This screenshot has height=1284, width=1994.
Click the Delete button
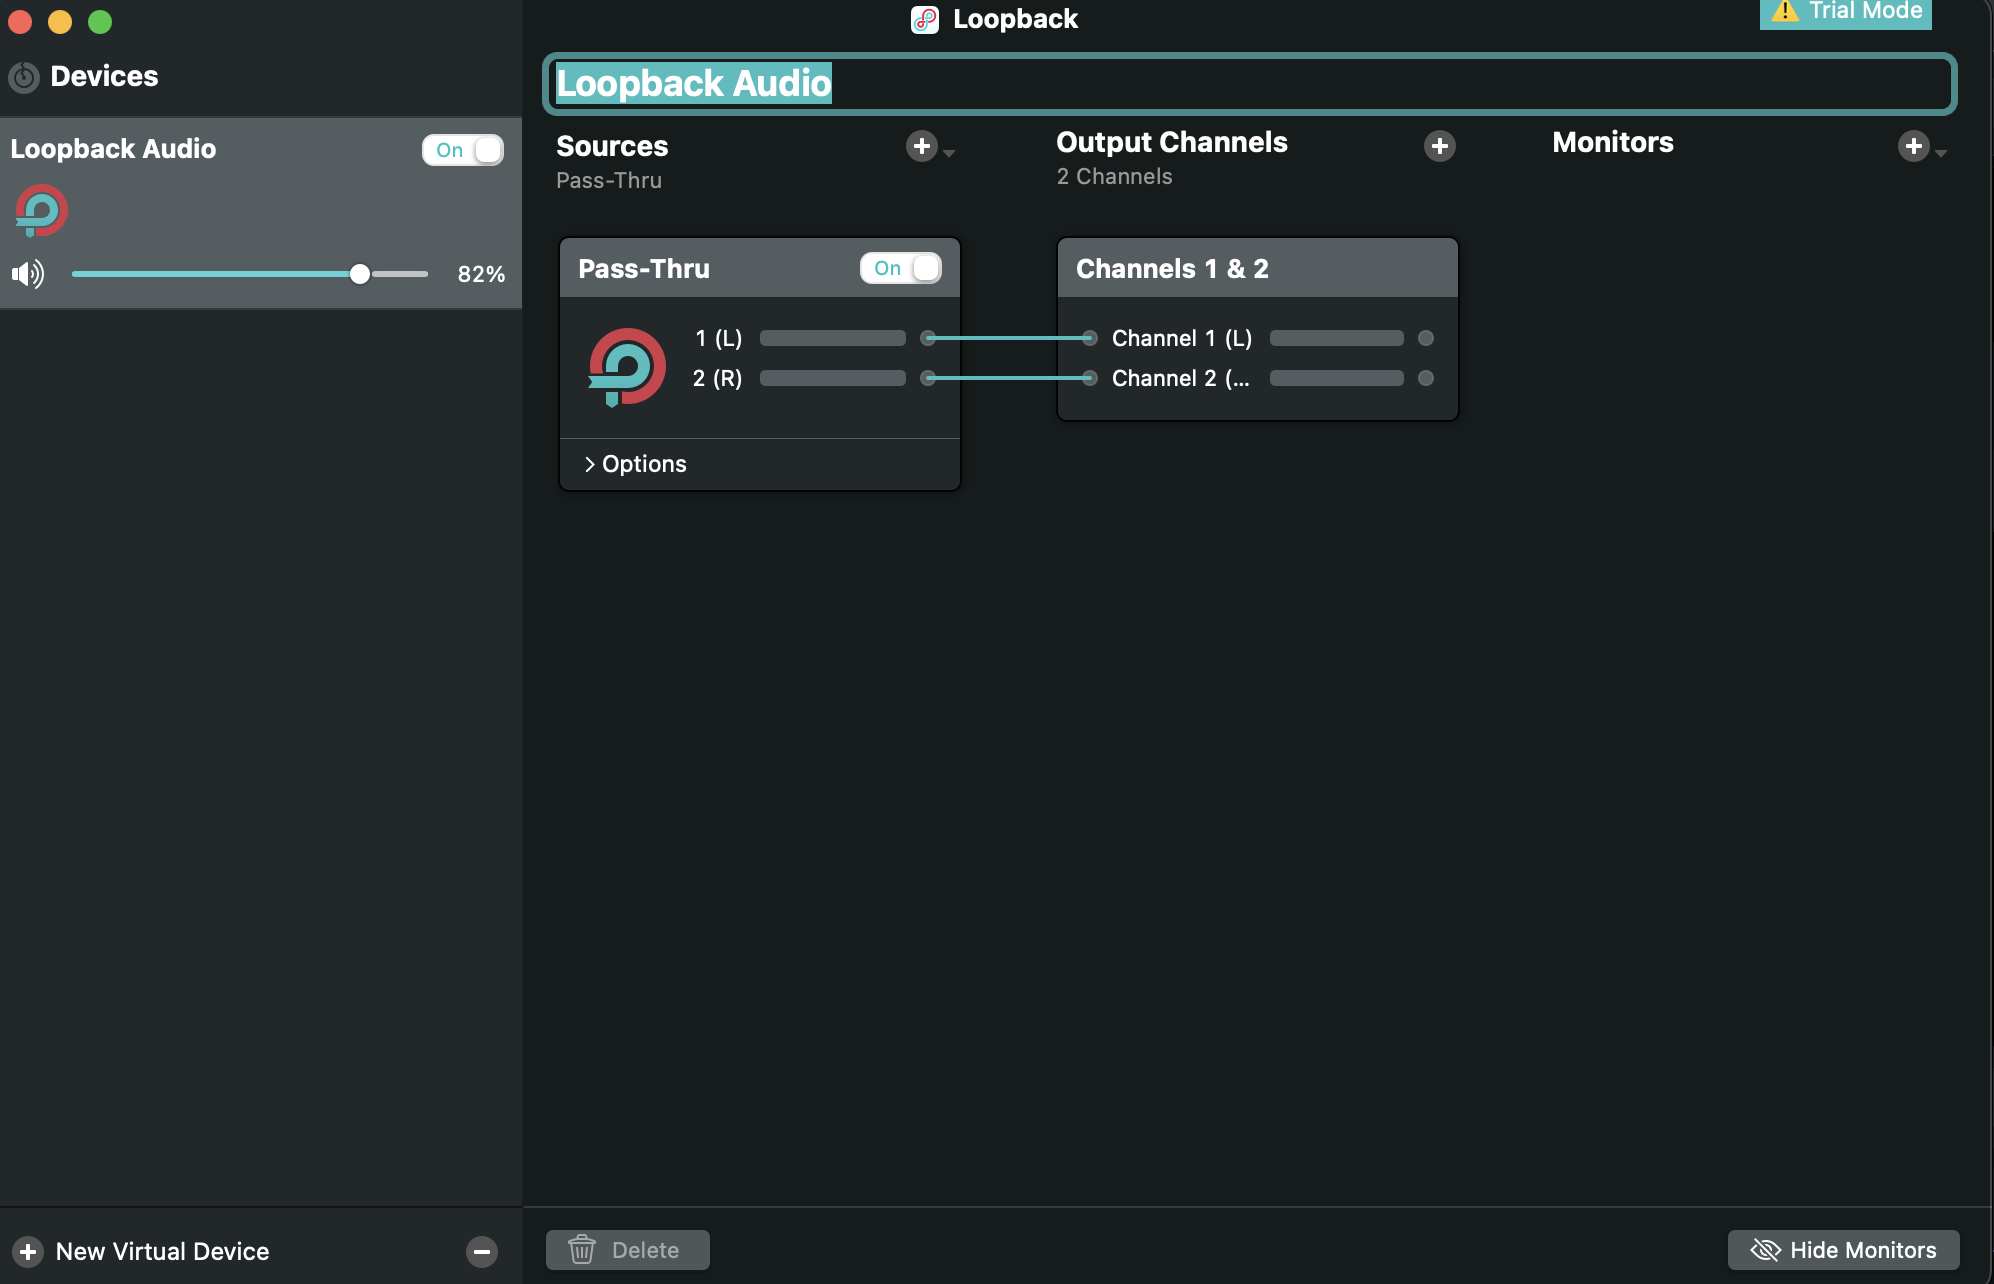[x=628, y=1250]
